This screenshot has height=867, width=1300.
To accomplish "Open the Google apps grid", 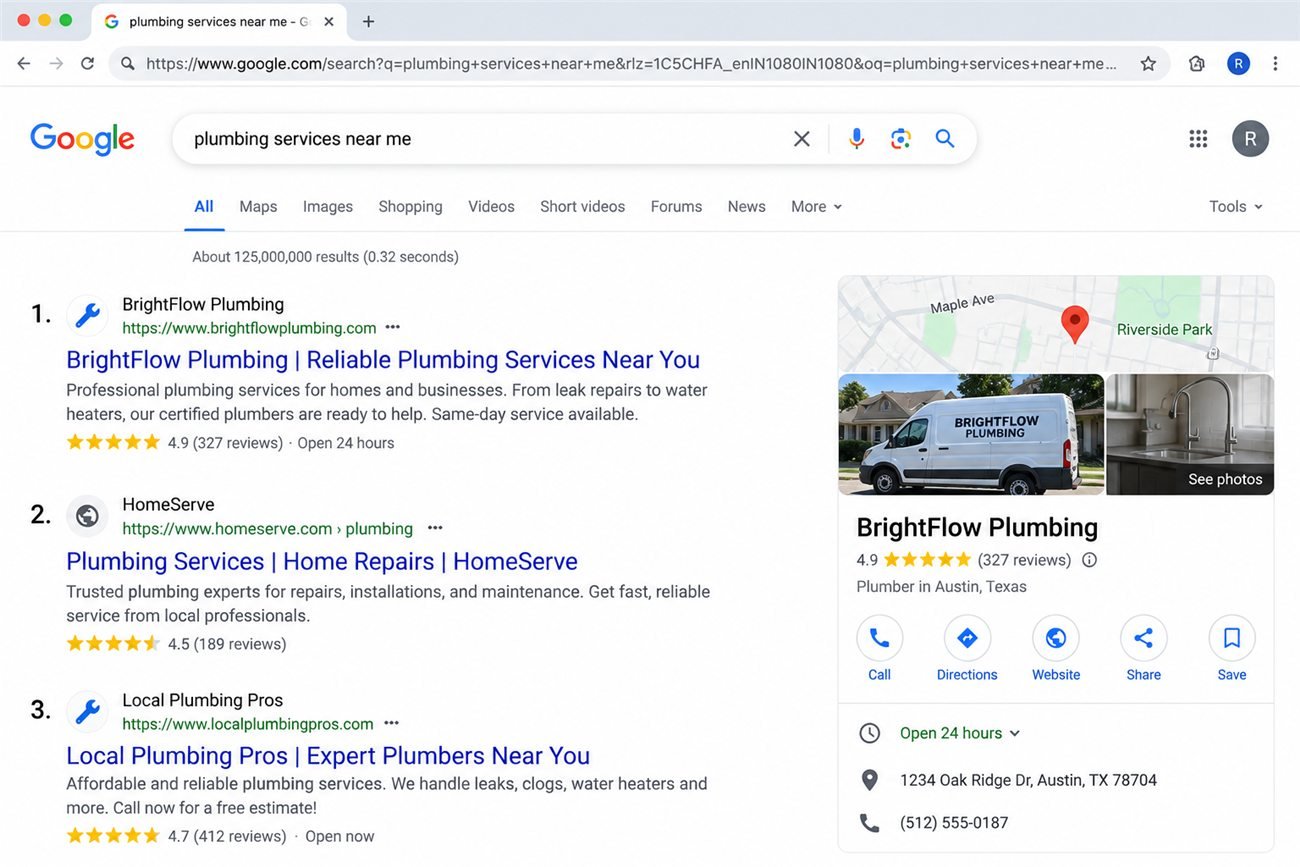I will (x=1198, y=139).
